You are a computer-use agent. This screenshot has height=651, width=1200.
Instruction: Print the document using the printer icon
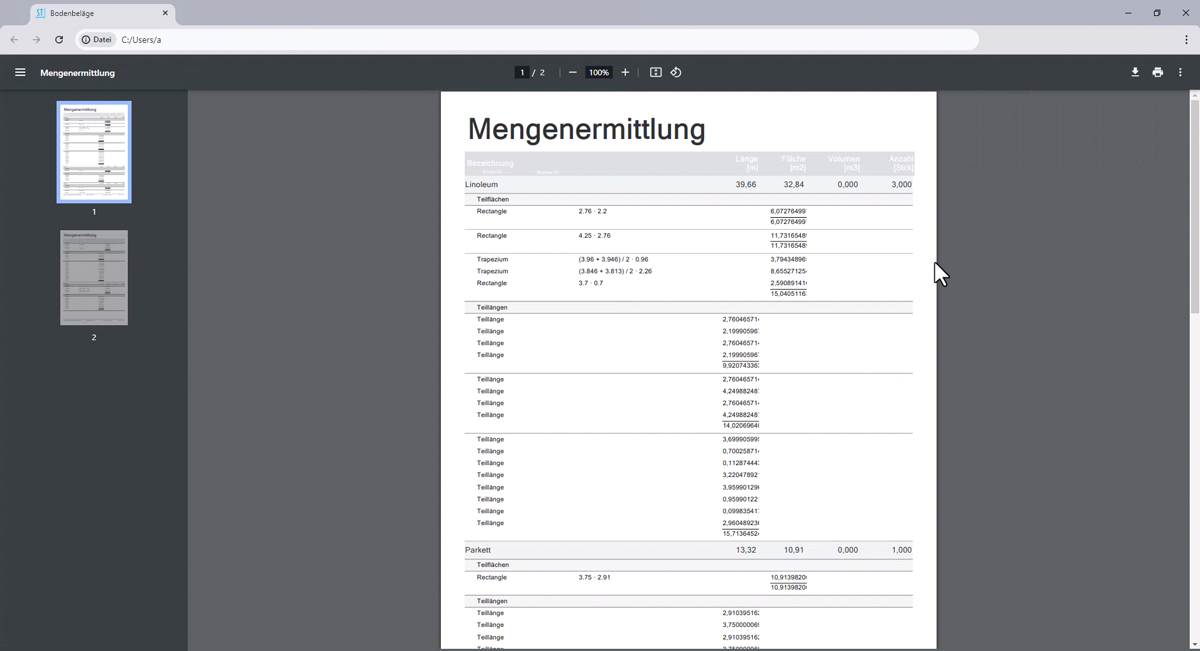pos(1157,73)
